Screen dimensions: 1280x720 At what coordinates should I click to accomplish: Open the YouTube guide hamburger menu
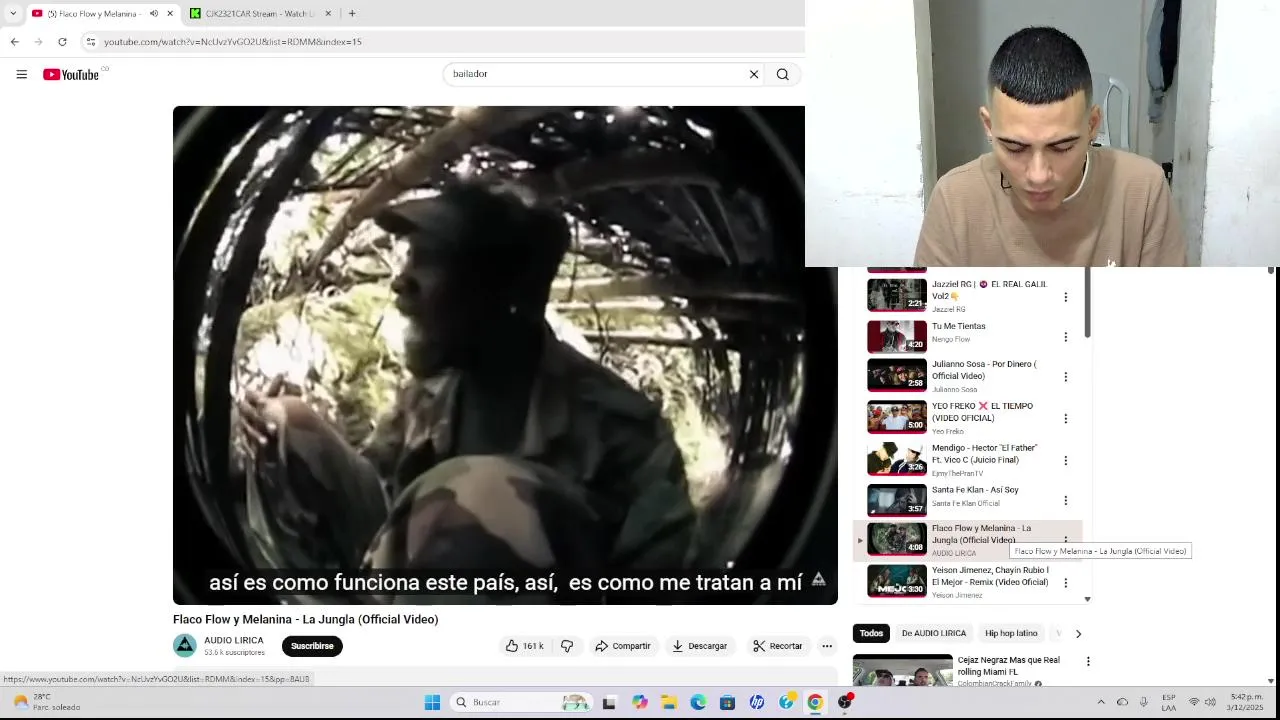[21, 74]
